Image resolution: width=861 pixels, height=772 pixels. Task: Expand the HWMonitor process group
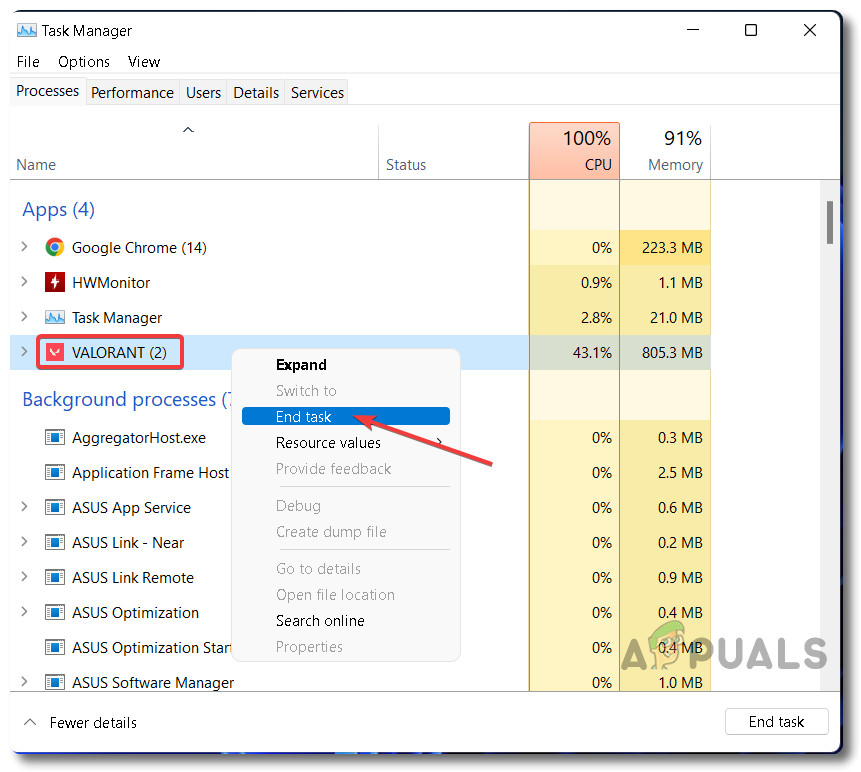point(24,282)
